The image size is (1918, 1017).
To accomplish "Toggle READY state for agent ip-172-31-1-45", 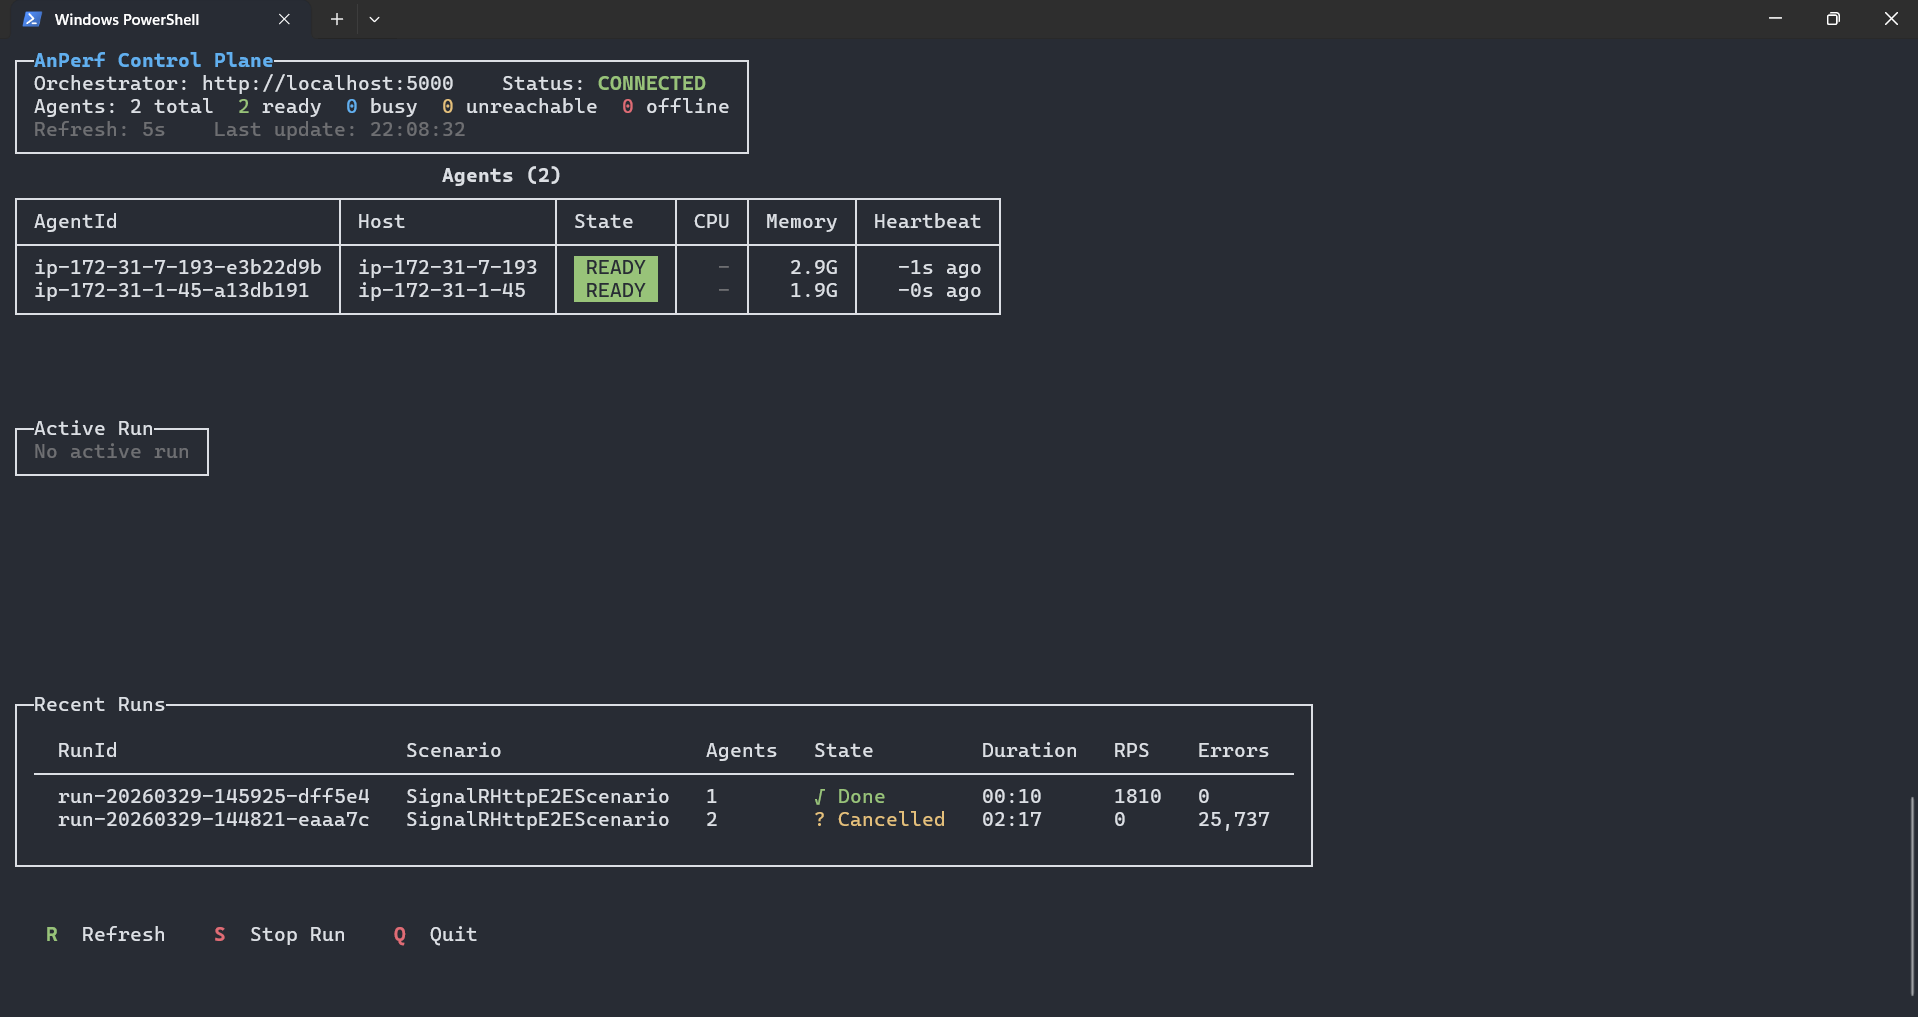I will [615, 290].
